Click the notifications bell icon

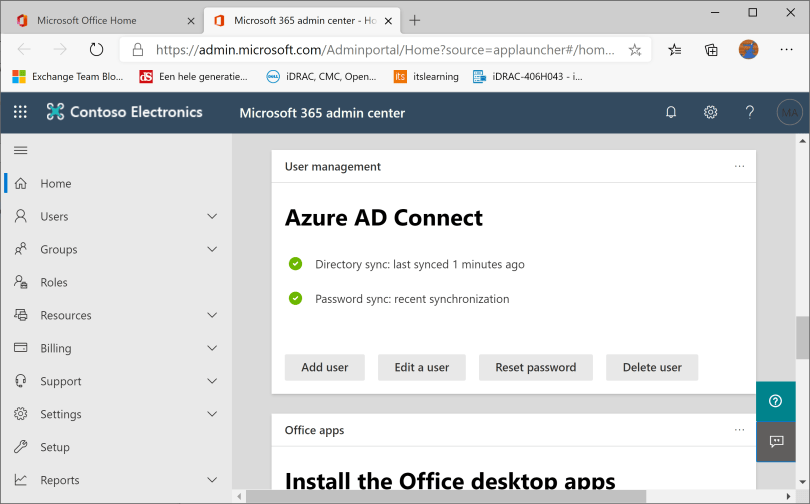pyautogui.click(x=671, y=113)
